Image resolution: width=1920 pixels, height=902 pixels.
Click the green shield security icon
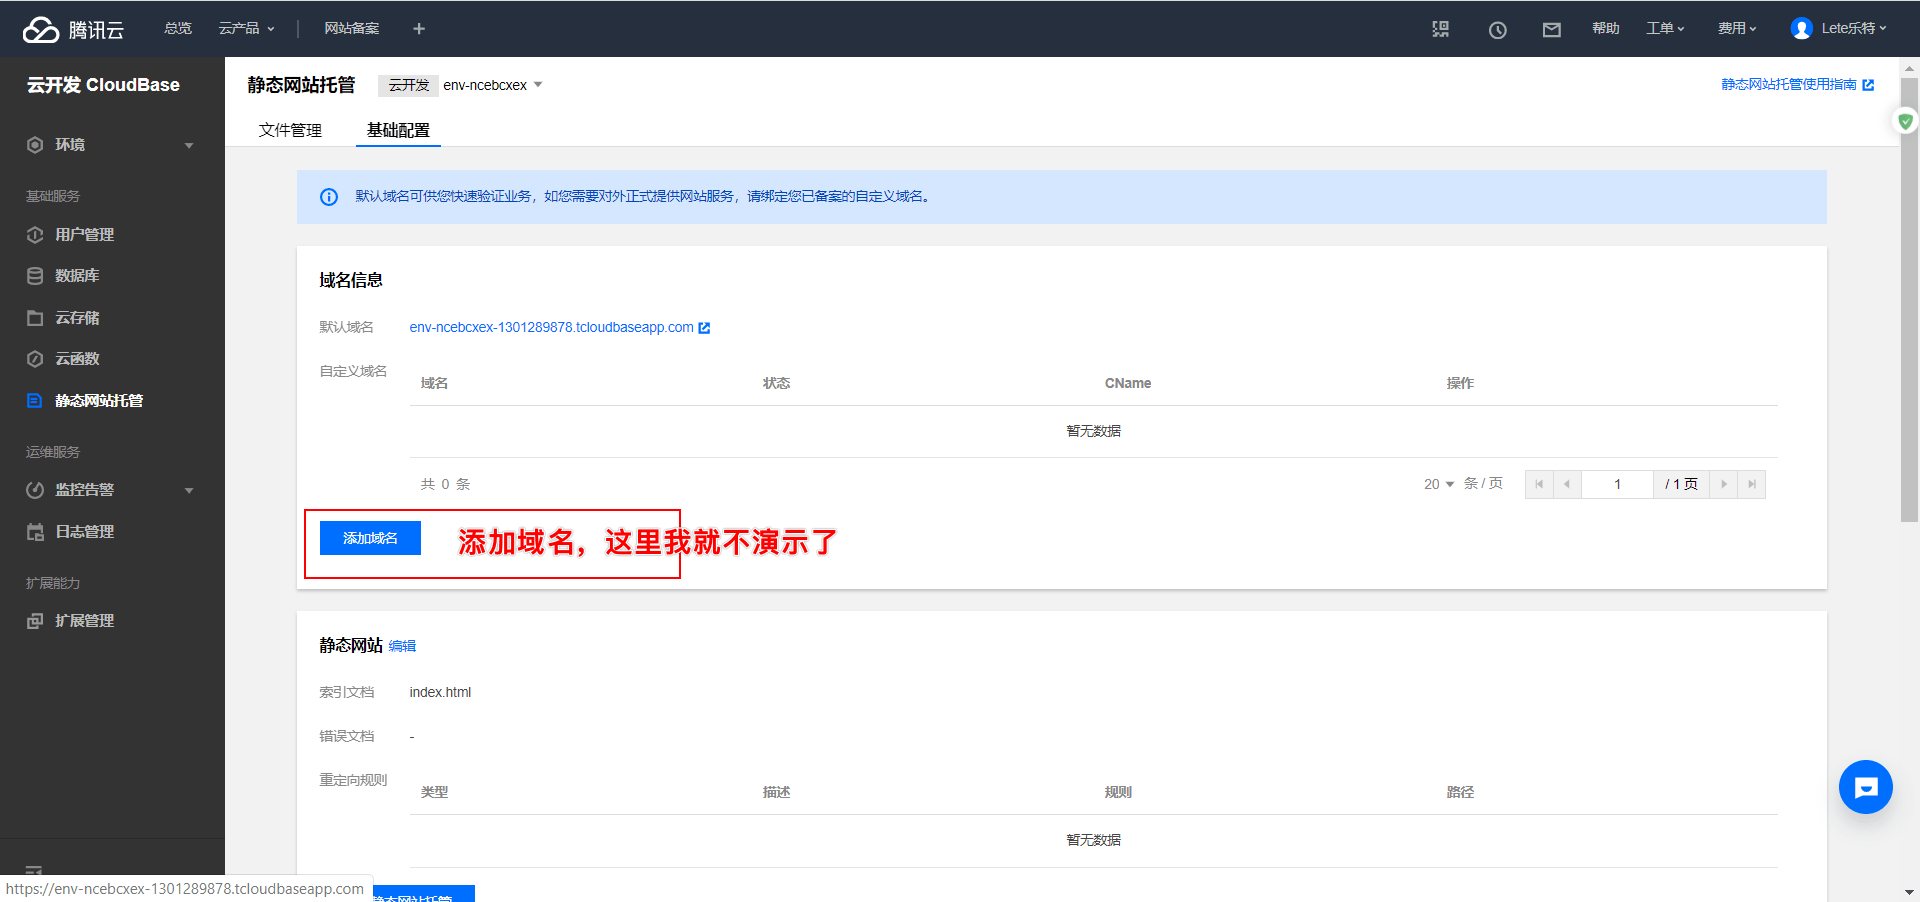(1905, 121)
